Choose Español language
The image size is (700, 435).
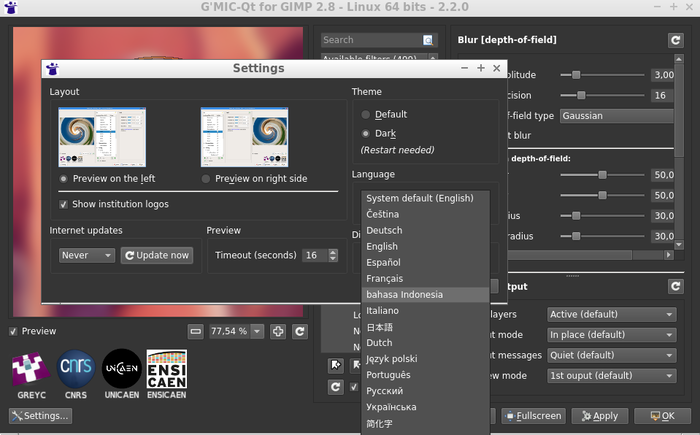click(x=425, y=263)
